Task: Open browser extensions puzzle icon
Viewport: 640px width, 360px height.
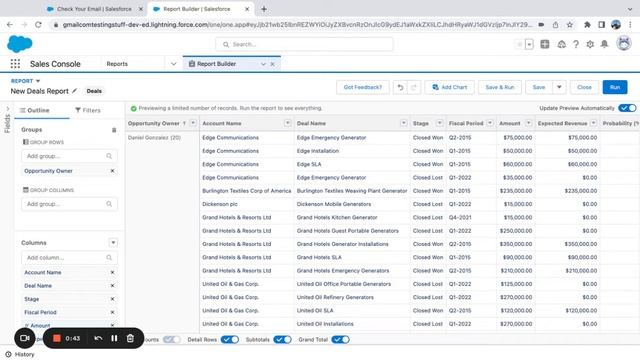Action: point(587,24)
